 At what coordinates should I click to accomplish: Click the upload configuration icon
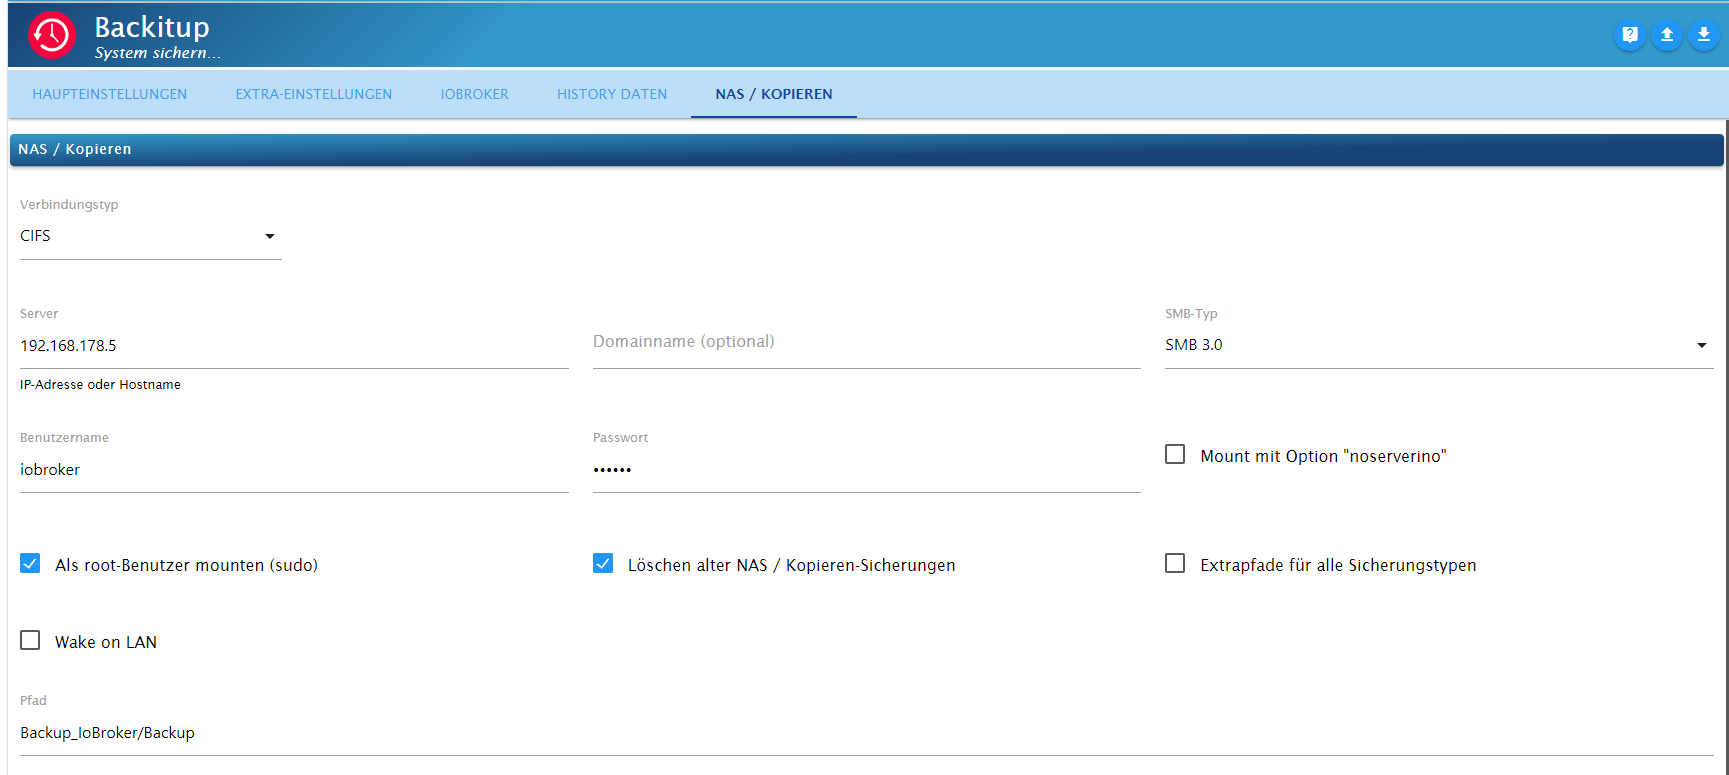[1667, 35]
